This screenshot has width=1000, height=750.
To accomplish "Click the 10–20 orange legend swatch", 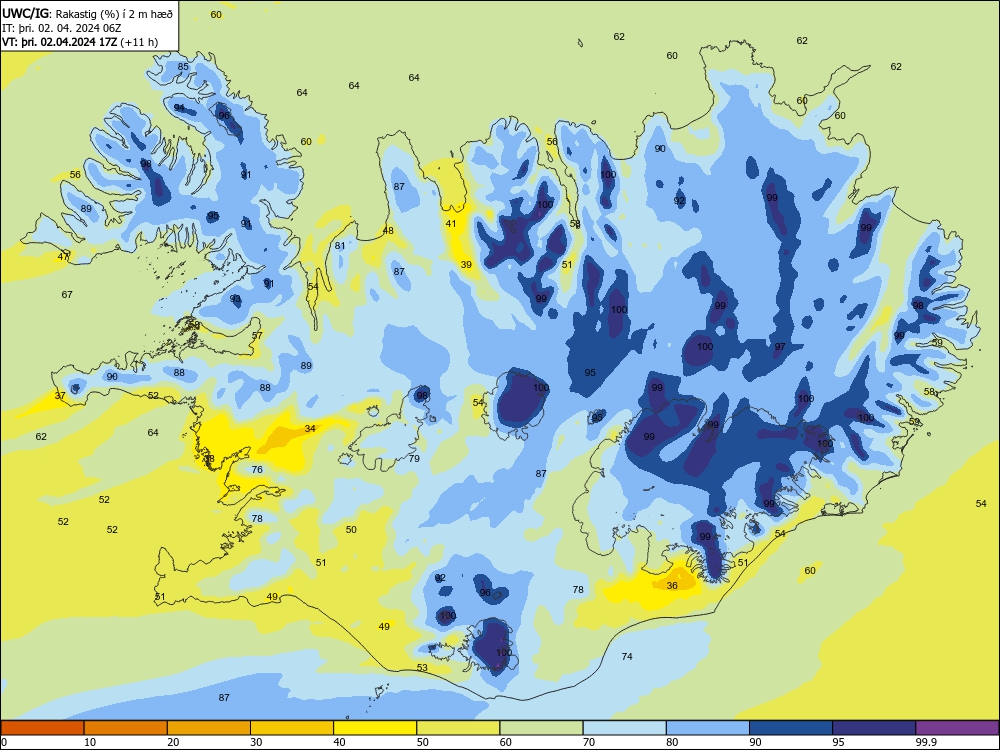I will [x=126, y=728].
